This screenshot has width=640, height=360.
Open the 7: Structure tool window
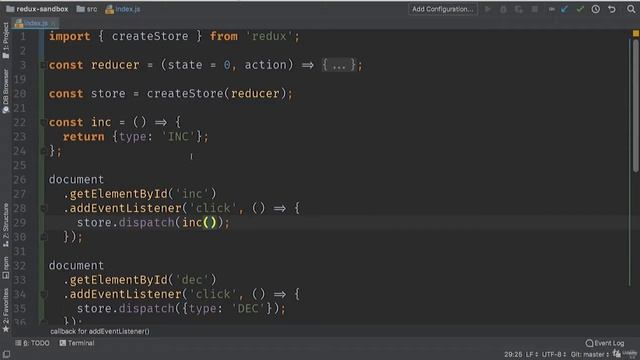(x=6, y=225)
